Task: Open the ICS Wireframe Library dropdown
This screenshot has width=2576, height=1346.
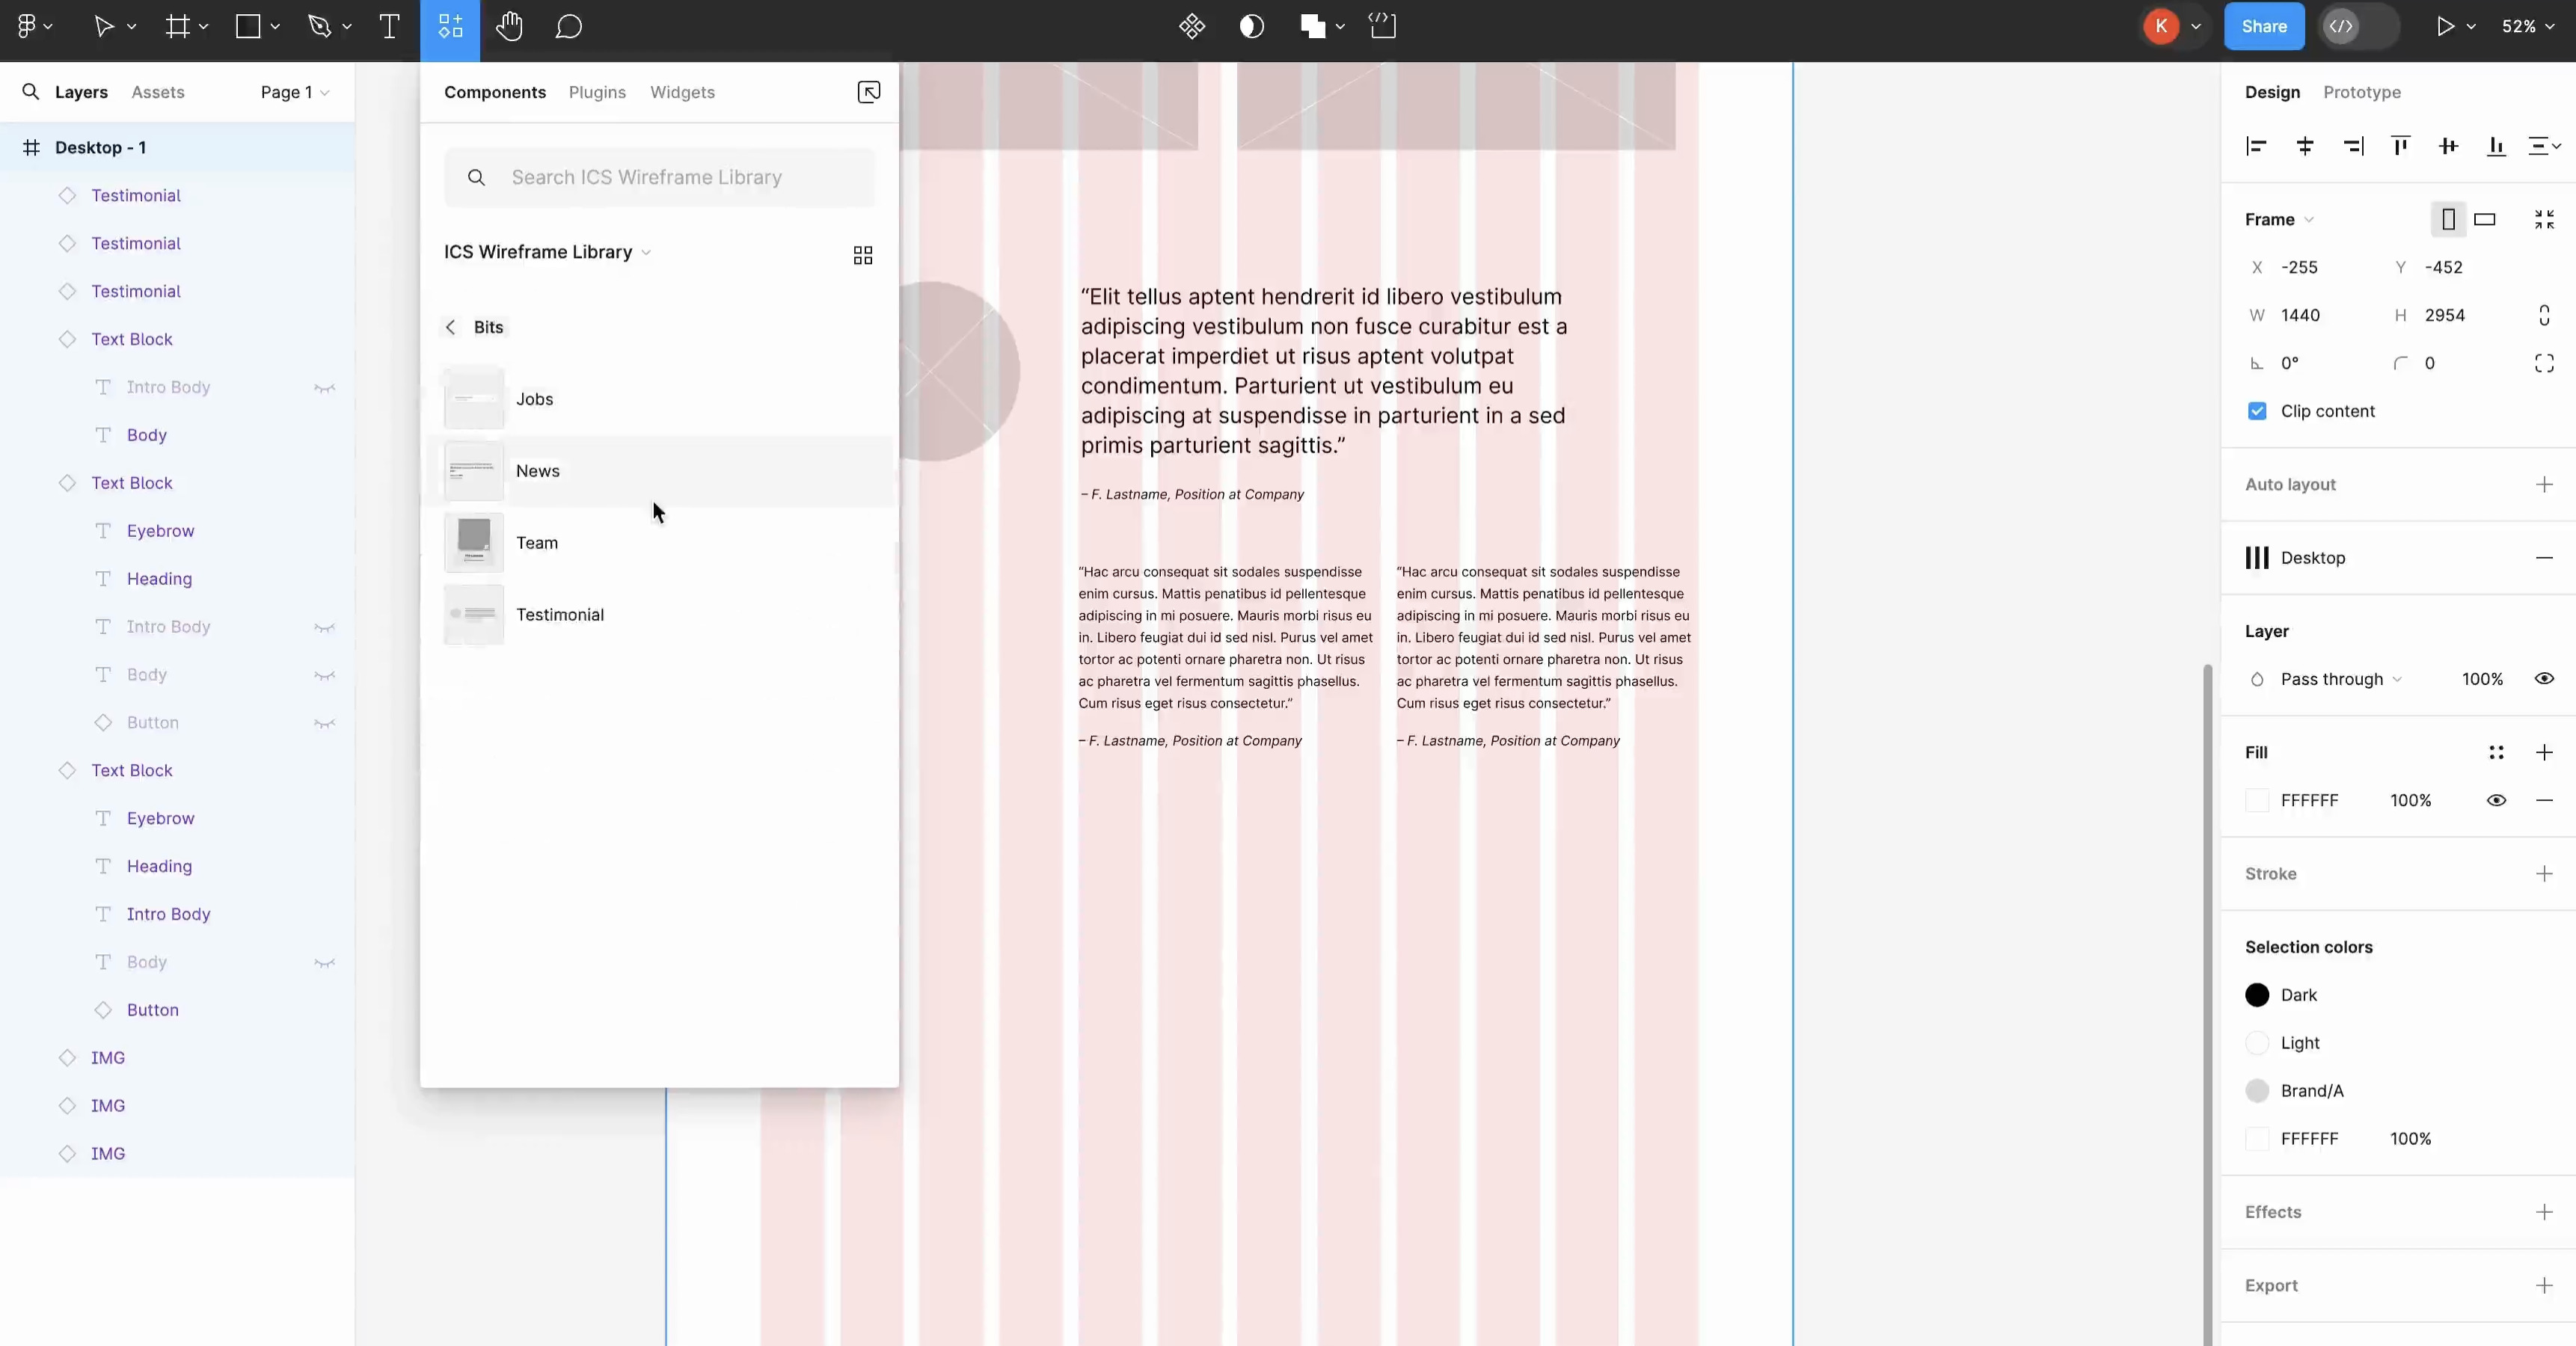Action: 547,252
